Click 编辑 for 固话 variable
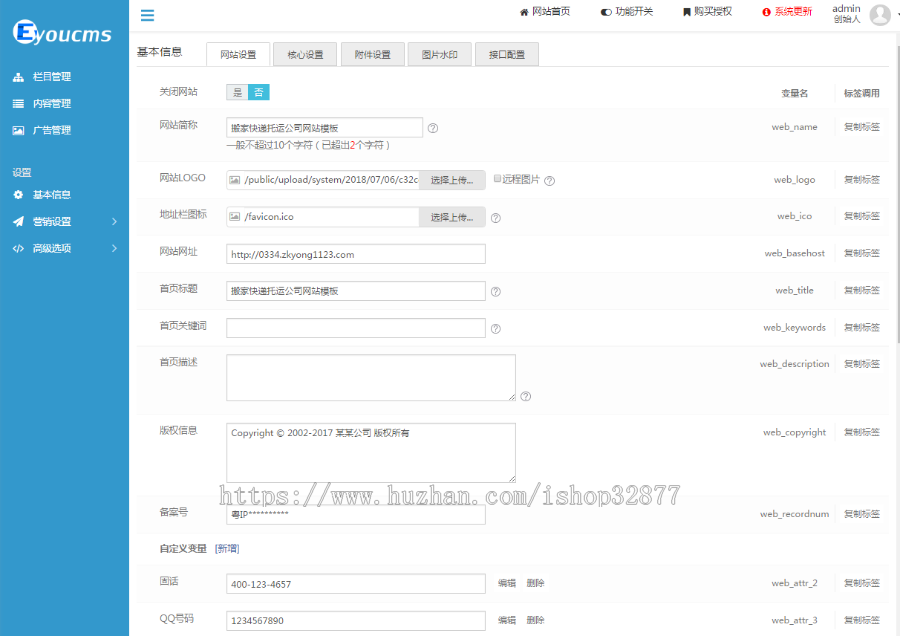The height and width of the screenshot is (636, 900). point(507,583)
